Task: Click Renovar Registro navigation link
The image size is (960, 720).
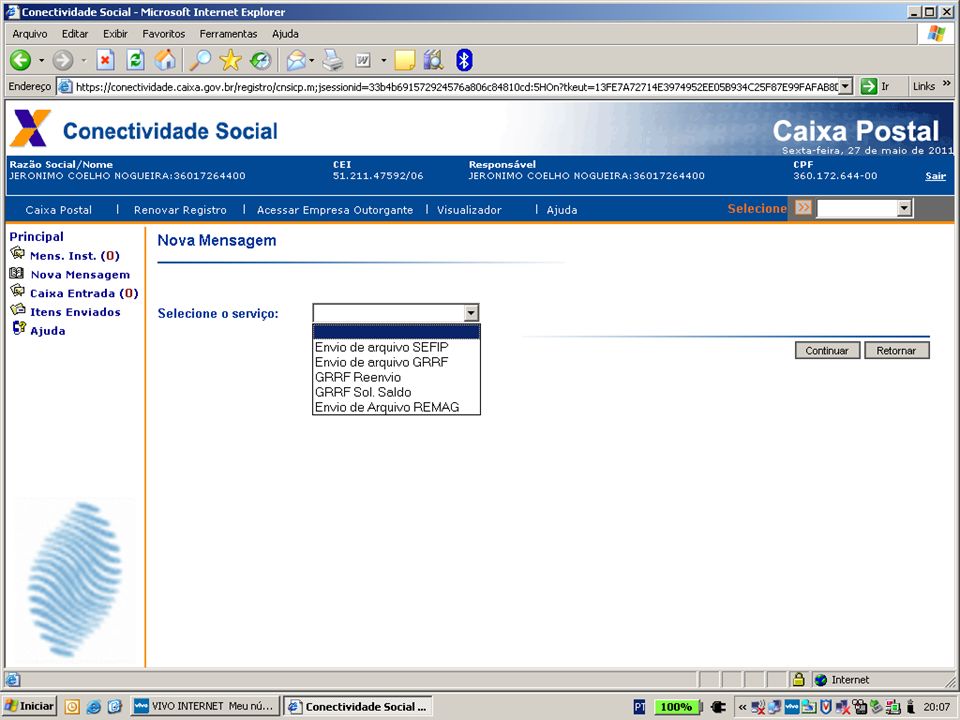Action: click(x=180, y=210)
